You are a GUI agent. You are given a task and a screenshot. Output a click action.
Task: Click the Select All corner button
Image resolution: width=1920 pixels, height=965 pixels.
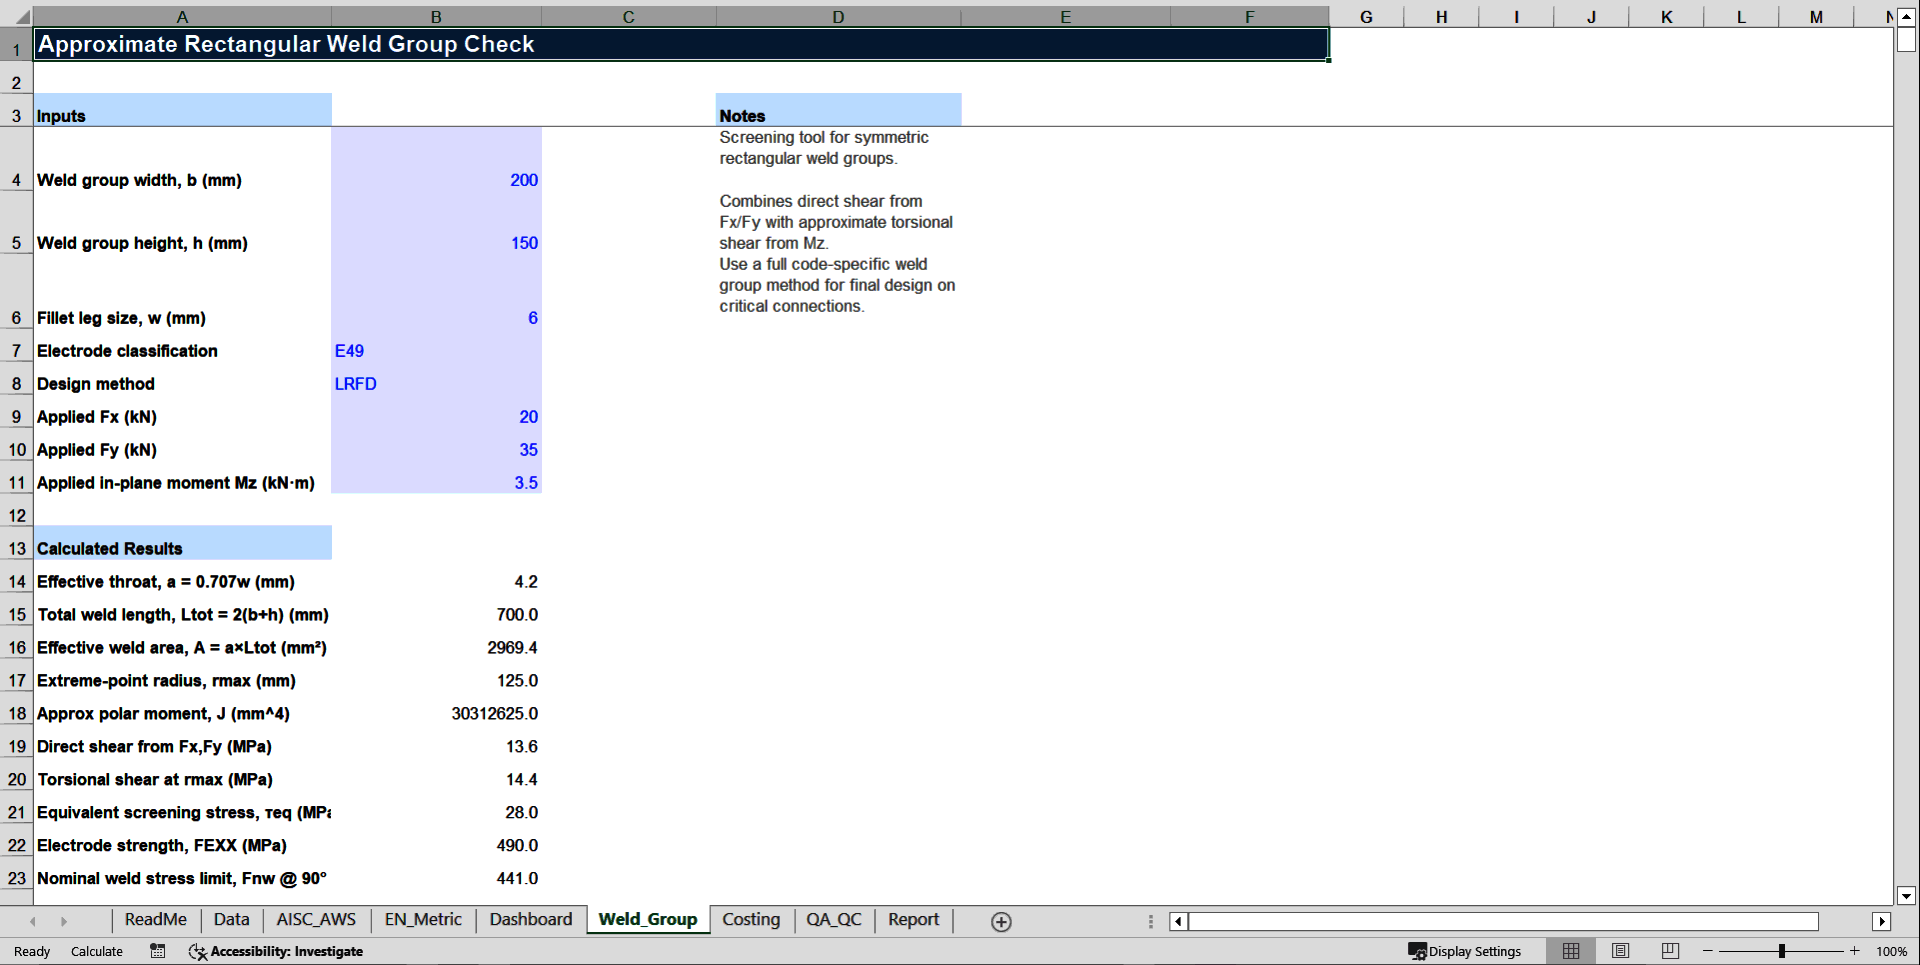[17, 16]
